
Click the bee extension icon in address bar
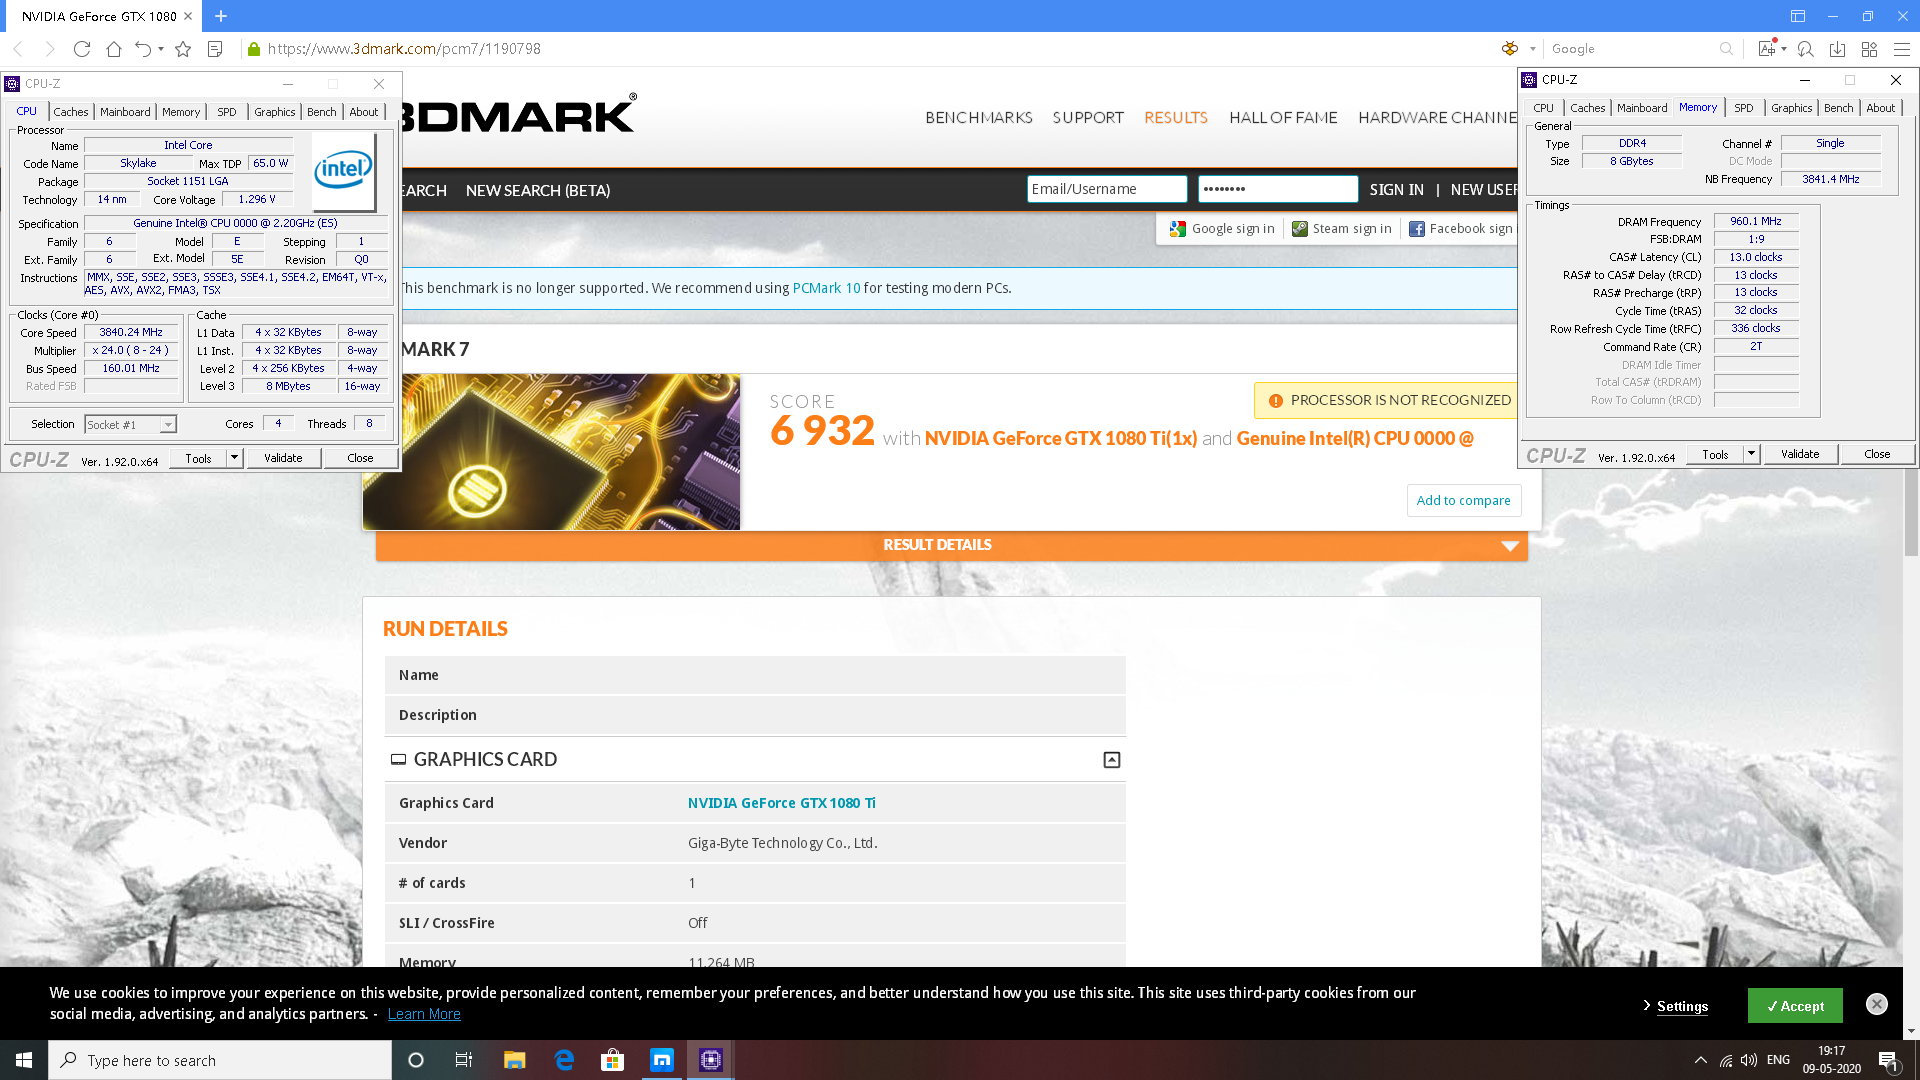[x=1510, y=49]
